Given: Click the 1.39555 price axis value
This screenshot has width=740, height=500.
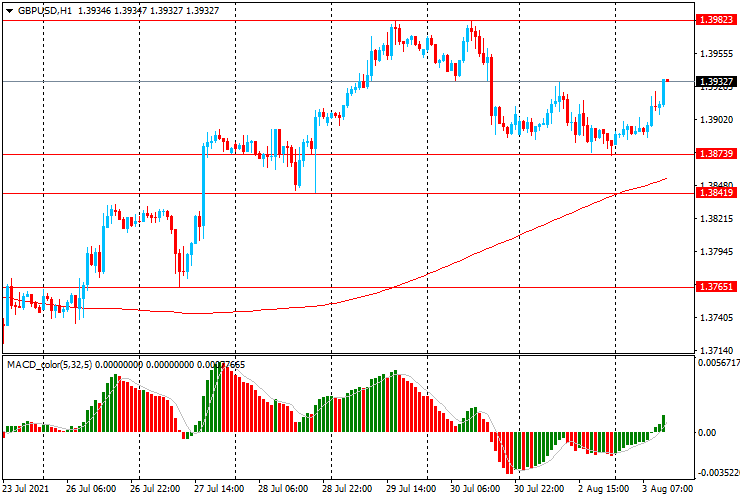Looking at the screenshot, I should click(717, 54).
